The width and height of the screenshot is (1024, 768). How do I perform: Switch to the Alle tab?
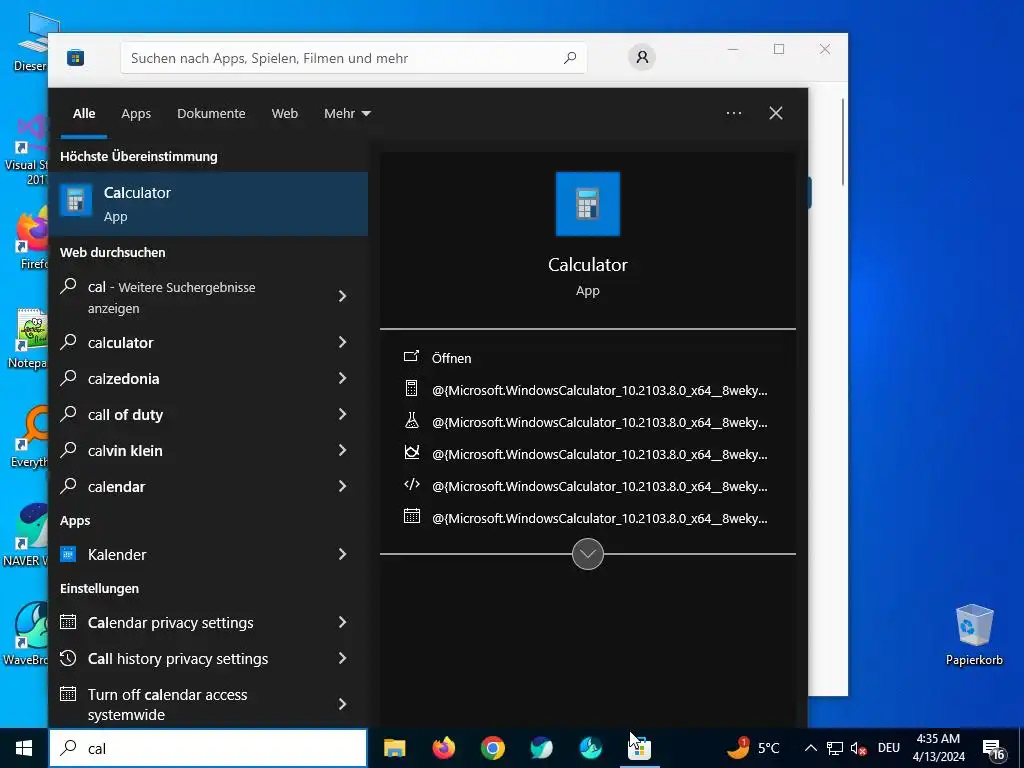click(84, 113)
